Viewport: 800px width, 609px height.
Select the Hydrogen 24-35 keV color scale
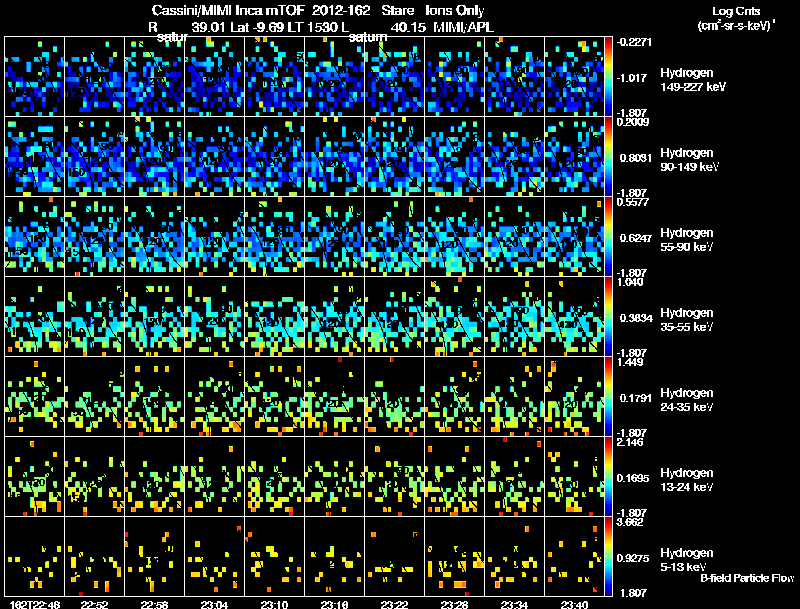[x=608, y=396]
